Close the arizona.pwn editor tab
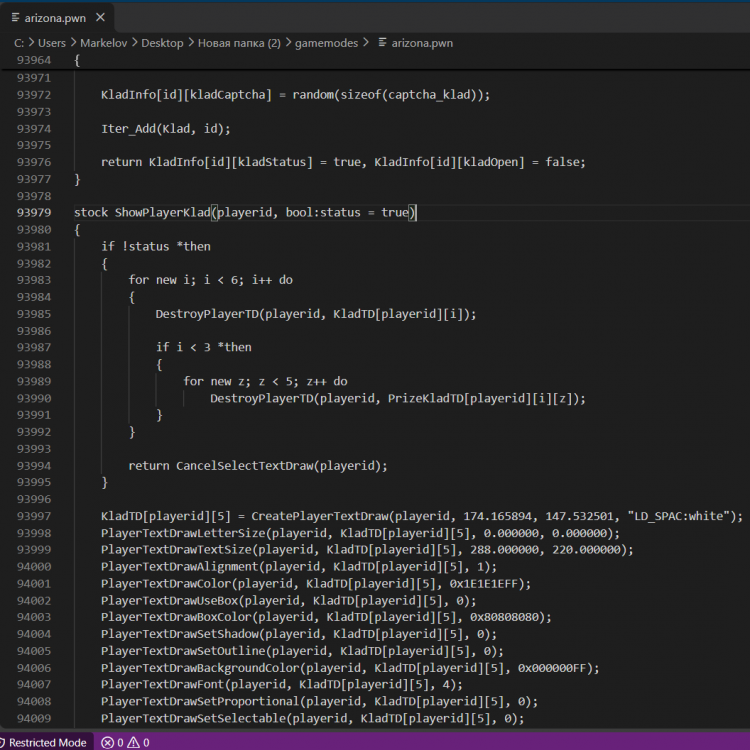This screenshot has height=750, width=750. coord(100,18)
